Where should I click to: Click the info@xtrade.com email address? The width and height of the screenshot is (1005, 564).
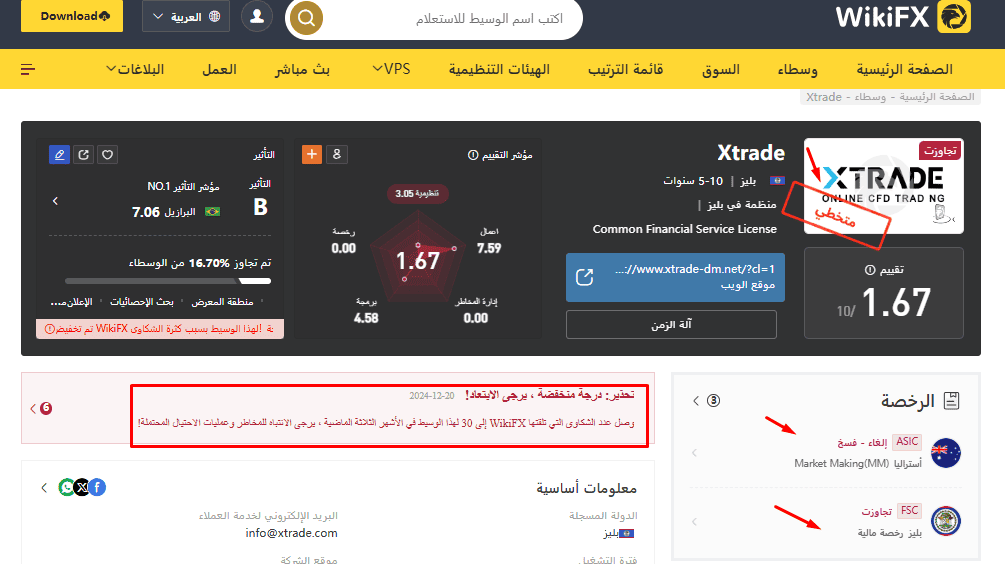292,533
